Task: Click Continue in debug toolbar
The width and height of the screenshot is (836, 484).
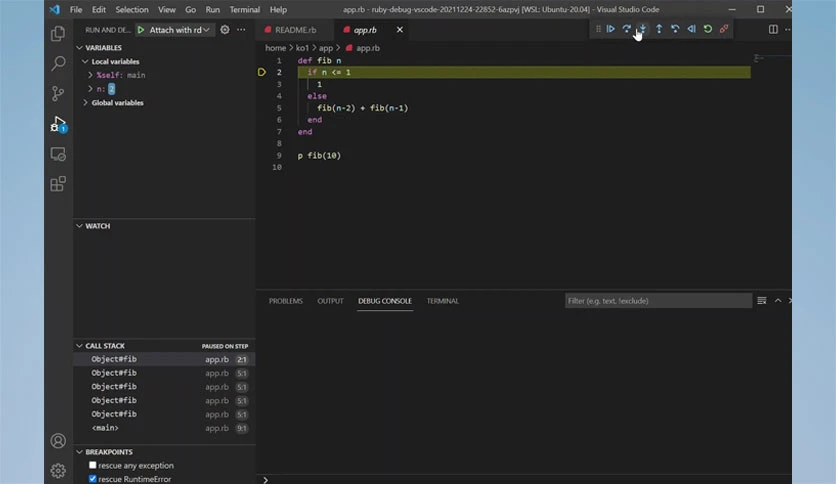Action: tap(610, 29)
